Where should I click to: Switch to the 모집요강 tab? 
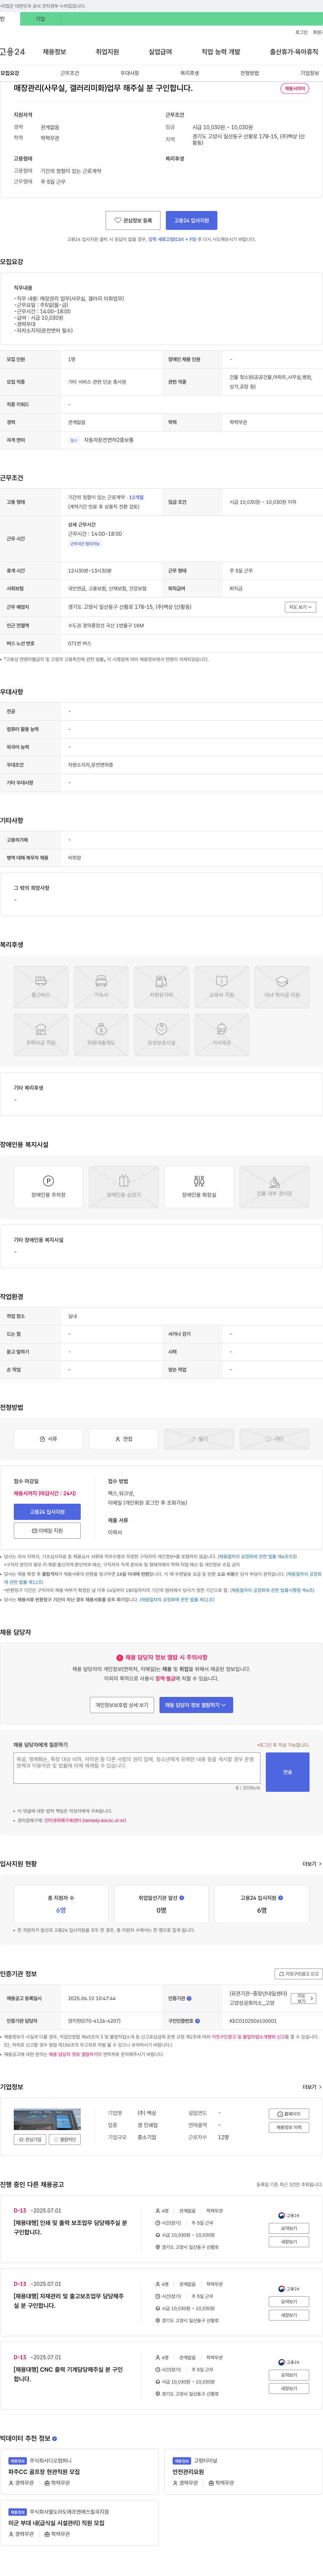[10, 73]
